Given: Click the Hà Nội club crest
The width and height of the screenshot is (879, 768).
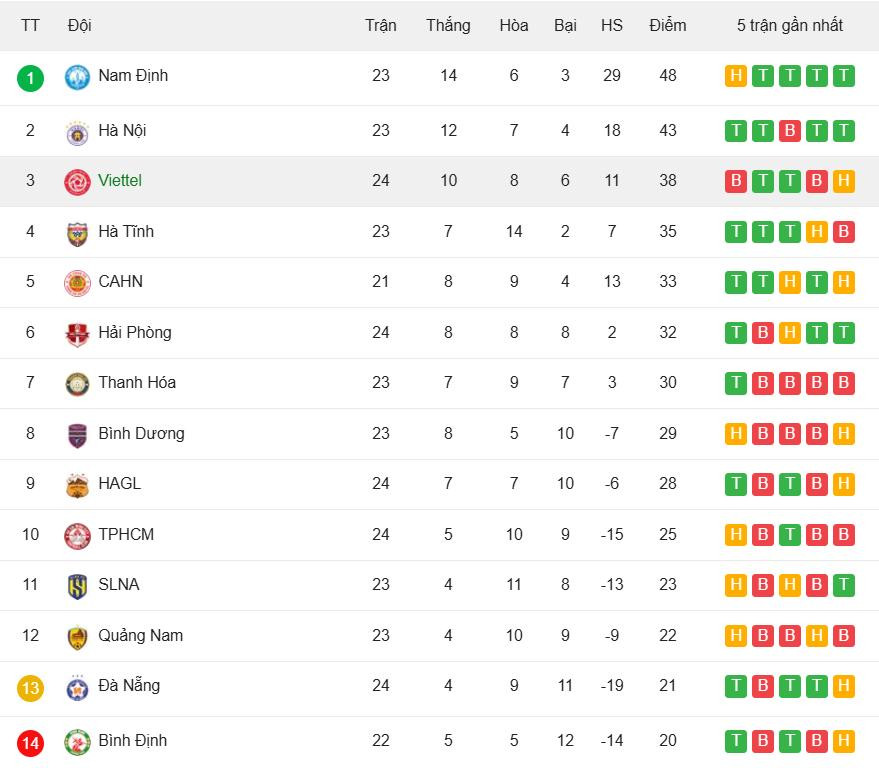Looking at the screenshot, I should [77, 132].
